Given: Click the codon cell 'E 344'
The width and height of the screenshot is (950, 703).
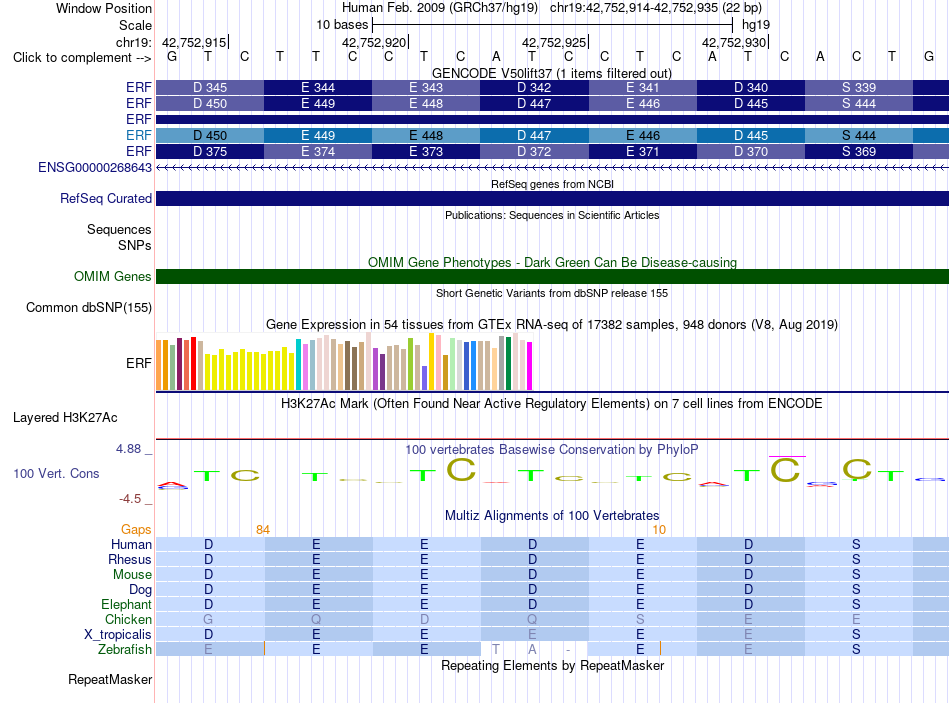Looking at the screenshot, I should pos(318,87).
